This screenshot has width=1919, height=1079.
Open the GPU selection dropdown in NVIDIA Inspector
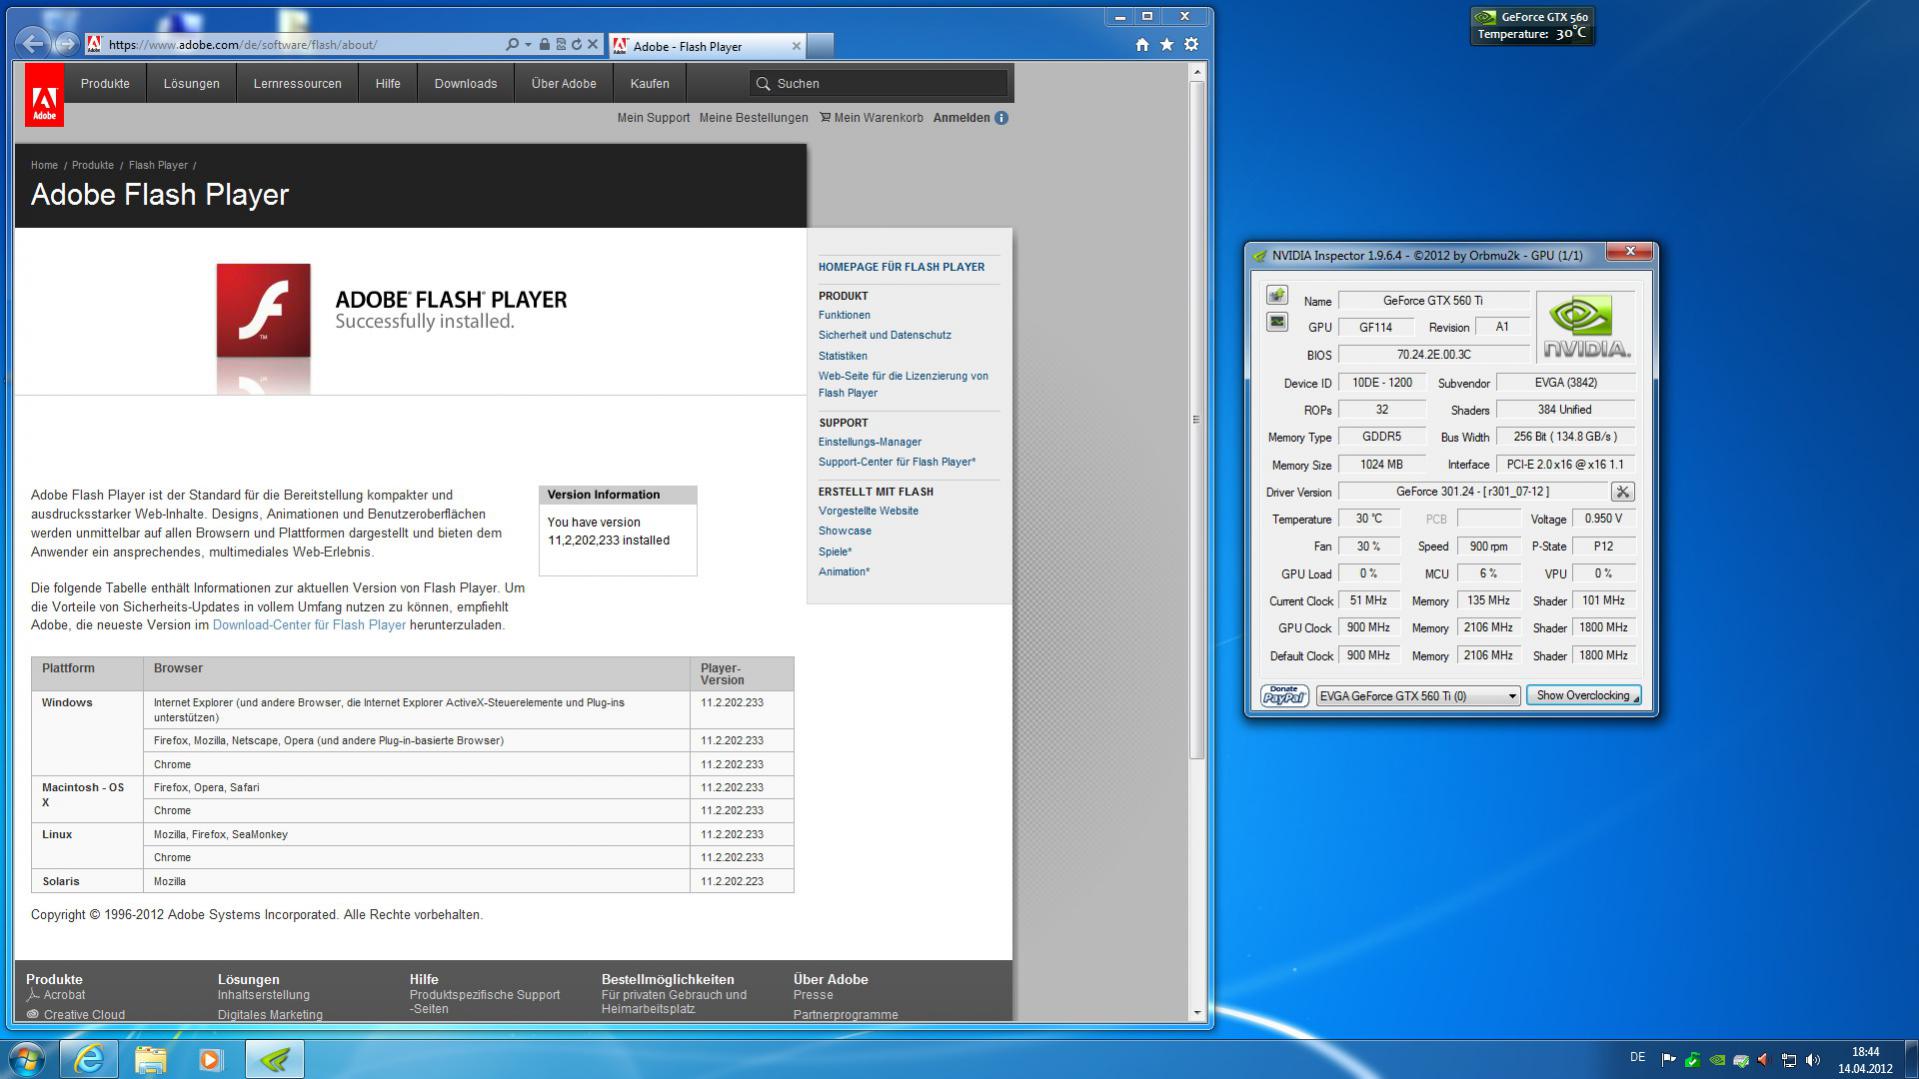click(x=1418, y=696)
